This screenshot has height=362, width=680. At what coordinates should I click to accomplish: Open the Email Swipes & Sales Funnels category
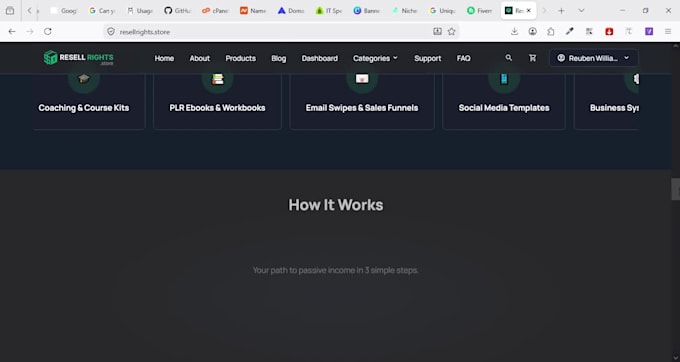point(362,101)
